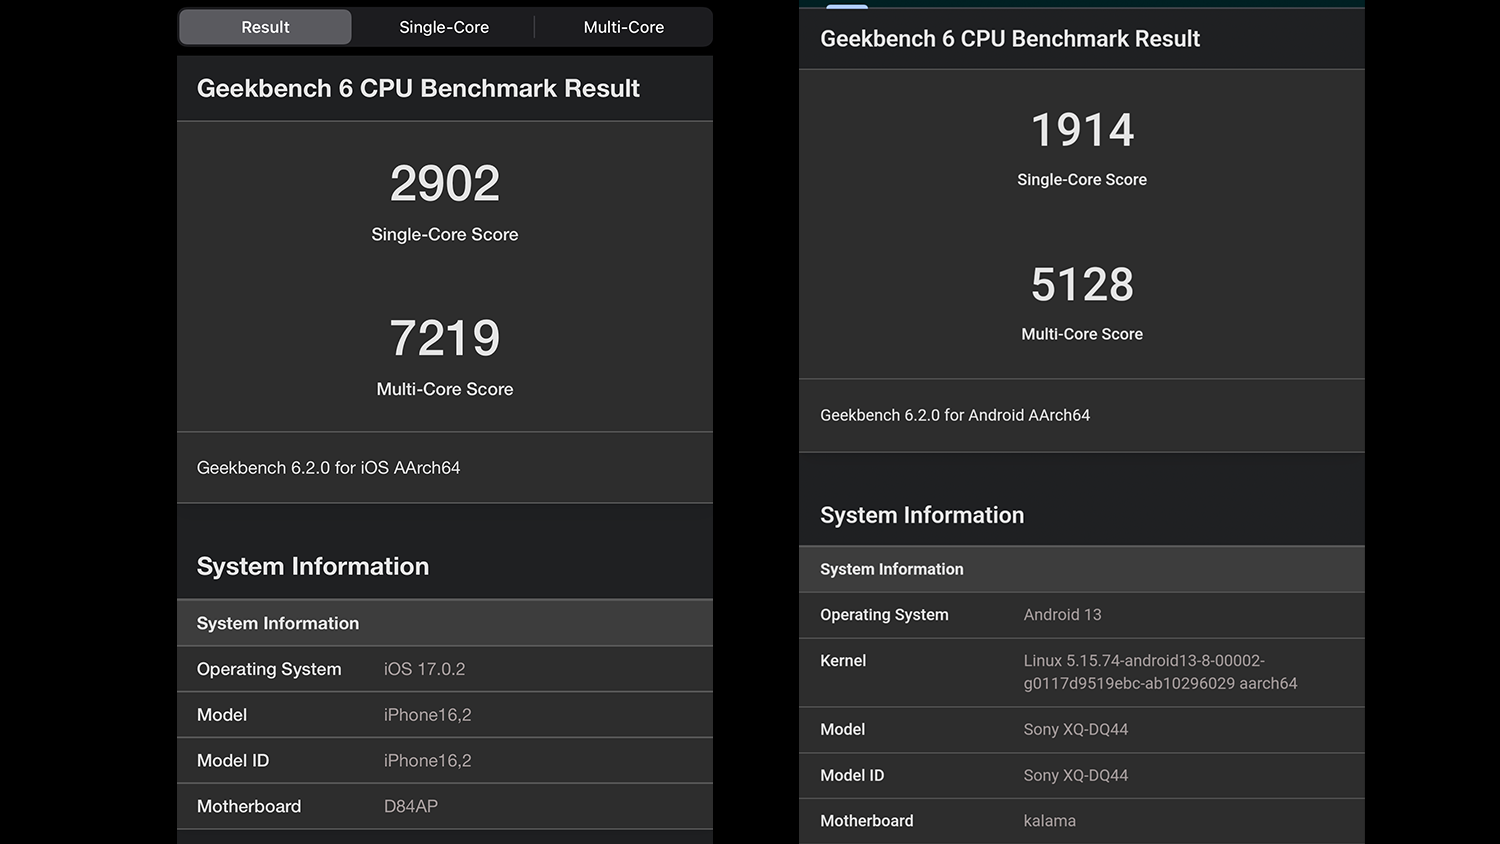Click the 1914 single-core score
Image resolution: width=1500 pixels, height=844 pixels.
click(1082, 130)
